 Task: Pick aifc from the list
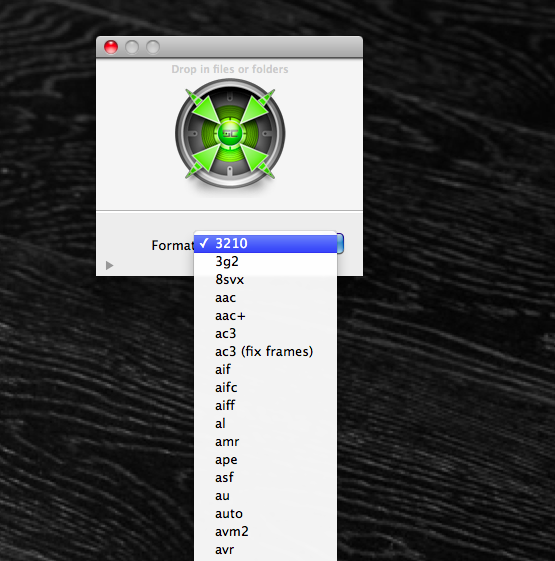pyautogui.click(x=265, y=387)
